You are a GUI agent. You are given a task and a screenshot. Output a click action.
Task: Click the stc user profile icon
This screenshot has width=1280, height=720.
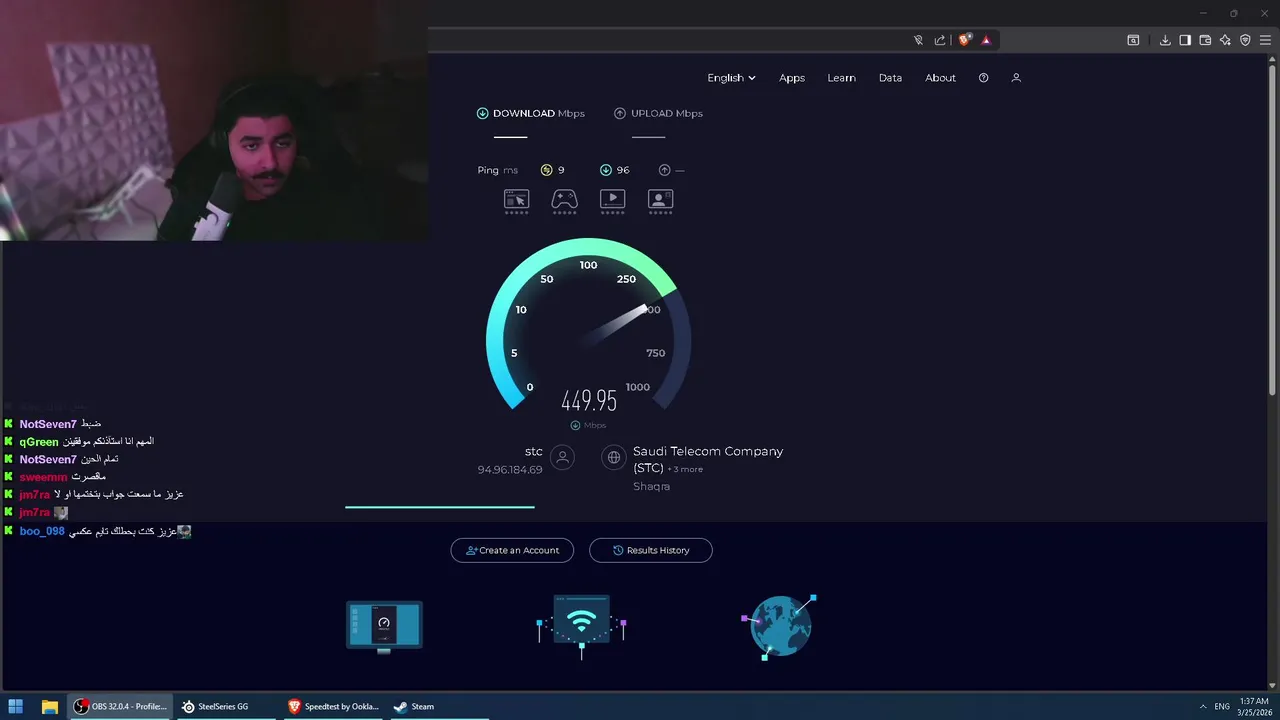(563, 458)
